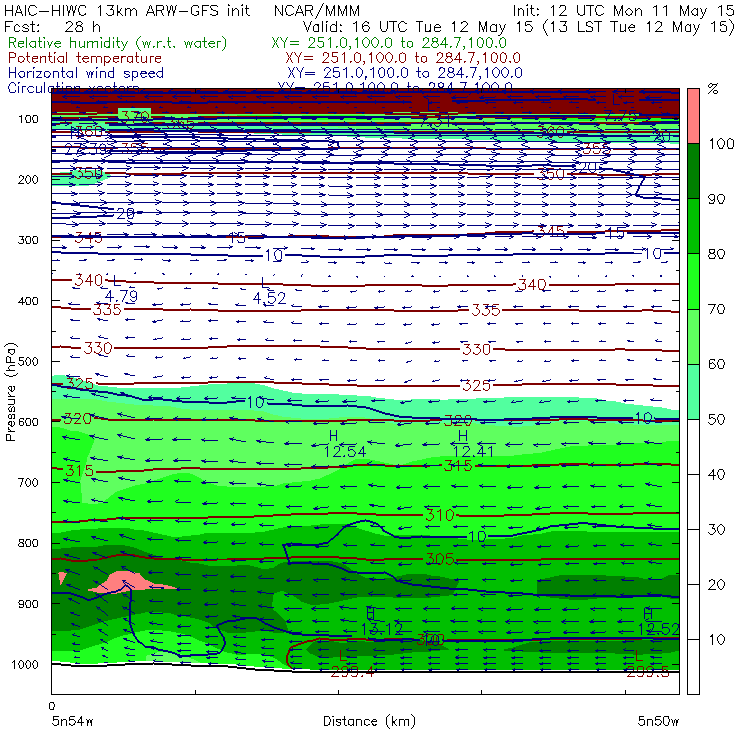Screen dimensions: 740x740
Task: Click the '400' pressure axis tick label
Action: point(28,301)
